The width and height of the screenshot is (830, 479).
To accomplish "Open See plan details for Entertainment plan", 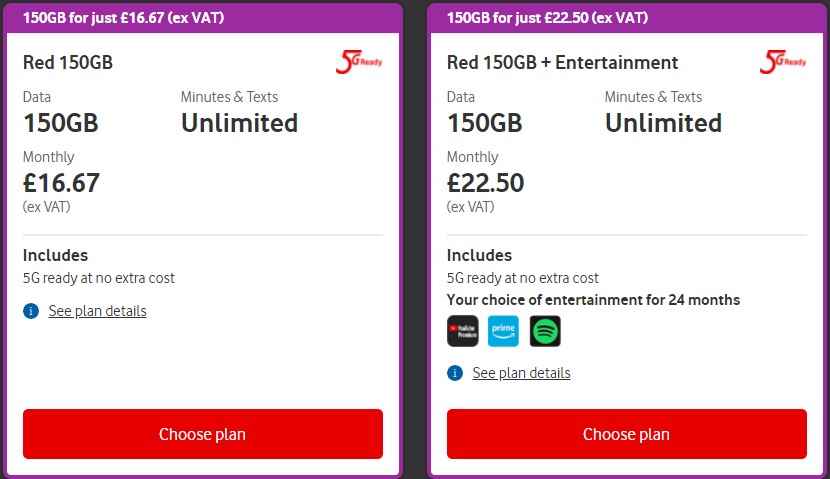I will point(521,373).
